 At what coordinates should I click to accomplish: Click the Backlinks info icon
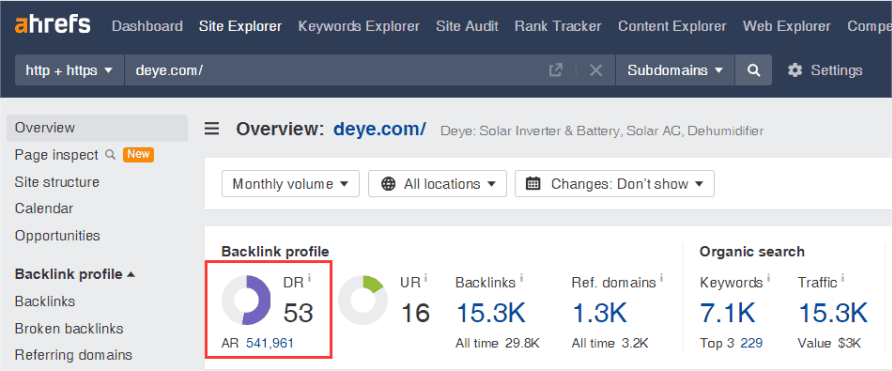521,278
